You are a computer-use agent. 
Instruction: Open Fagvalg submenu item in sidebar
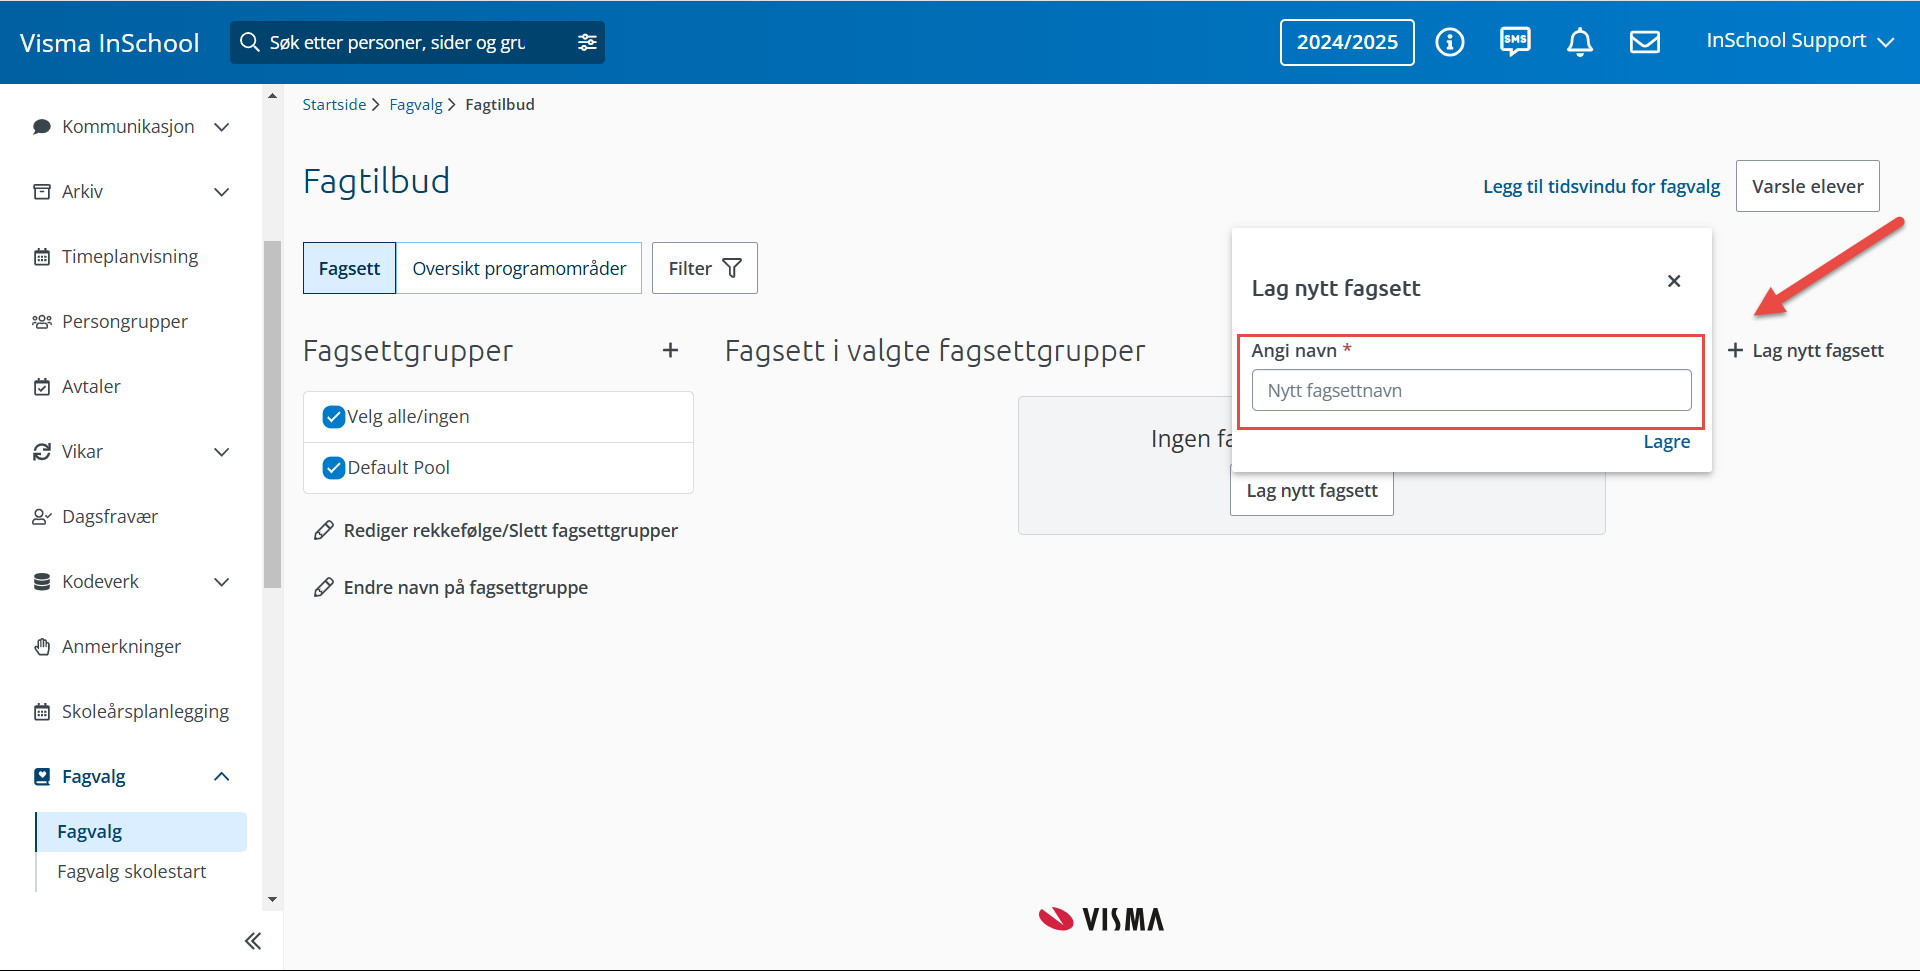[x=141, y=832]
